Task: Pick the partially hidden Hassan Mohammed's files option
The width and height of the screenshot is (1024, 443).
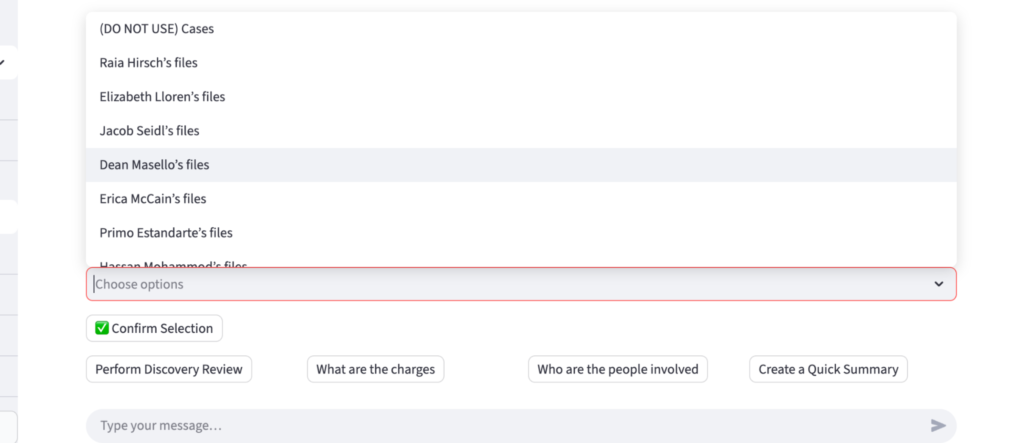Action: (x=173, y=265)
